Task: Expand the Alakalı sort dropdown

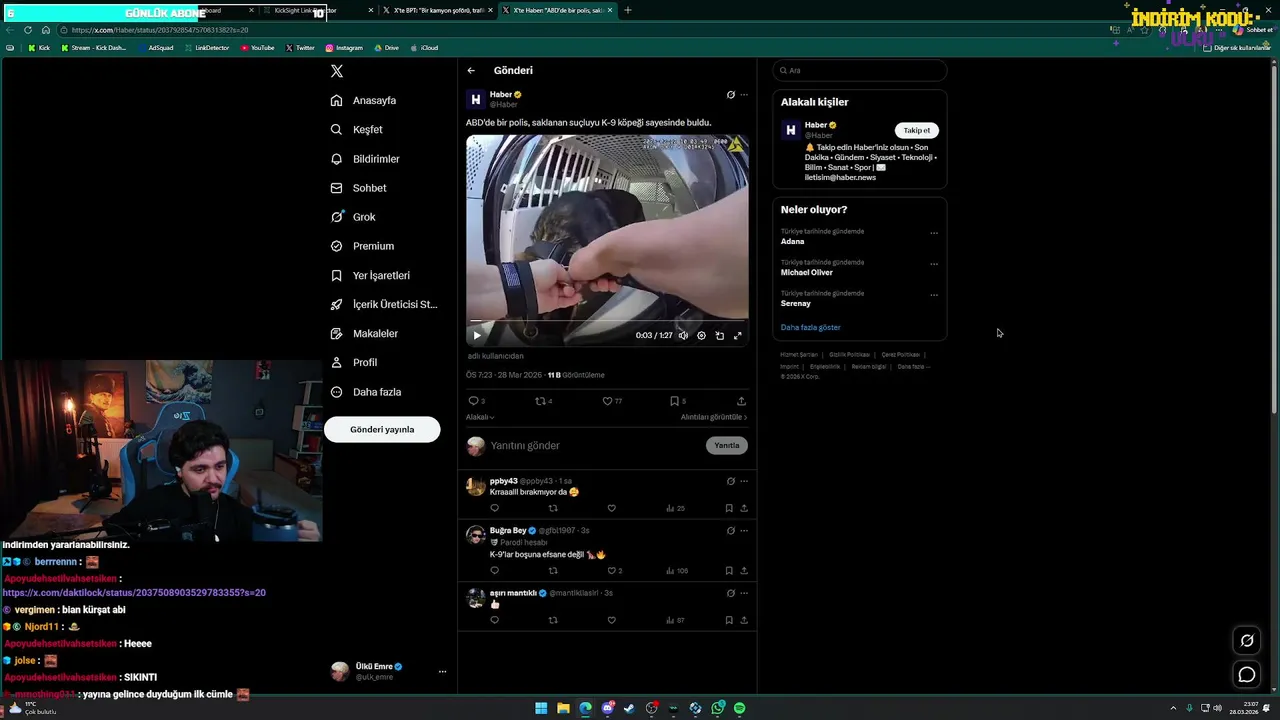Action: [480, 417]
